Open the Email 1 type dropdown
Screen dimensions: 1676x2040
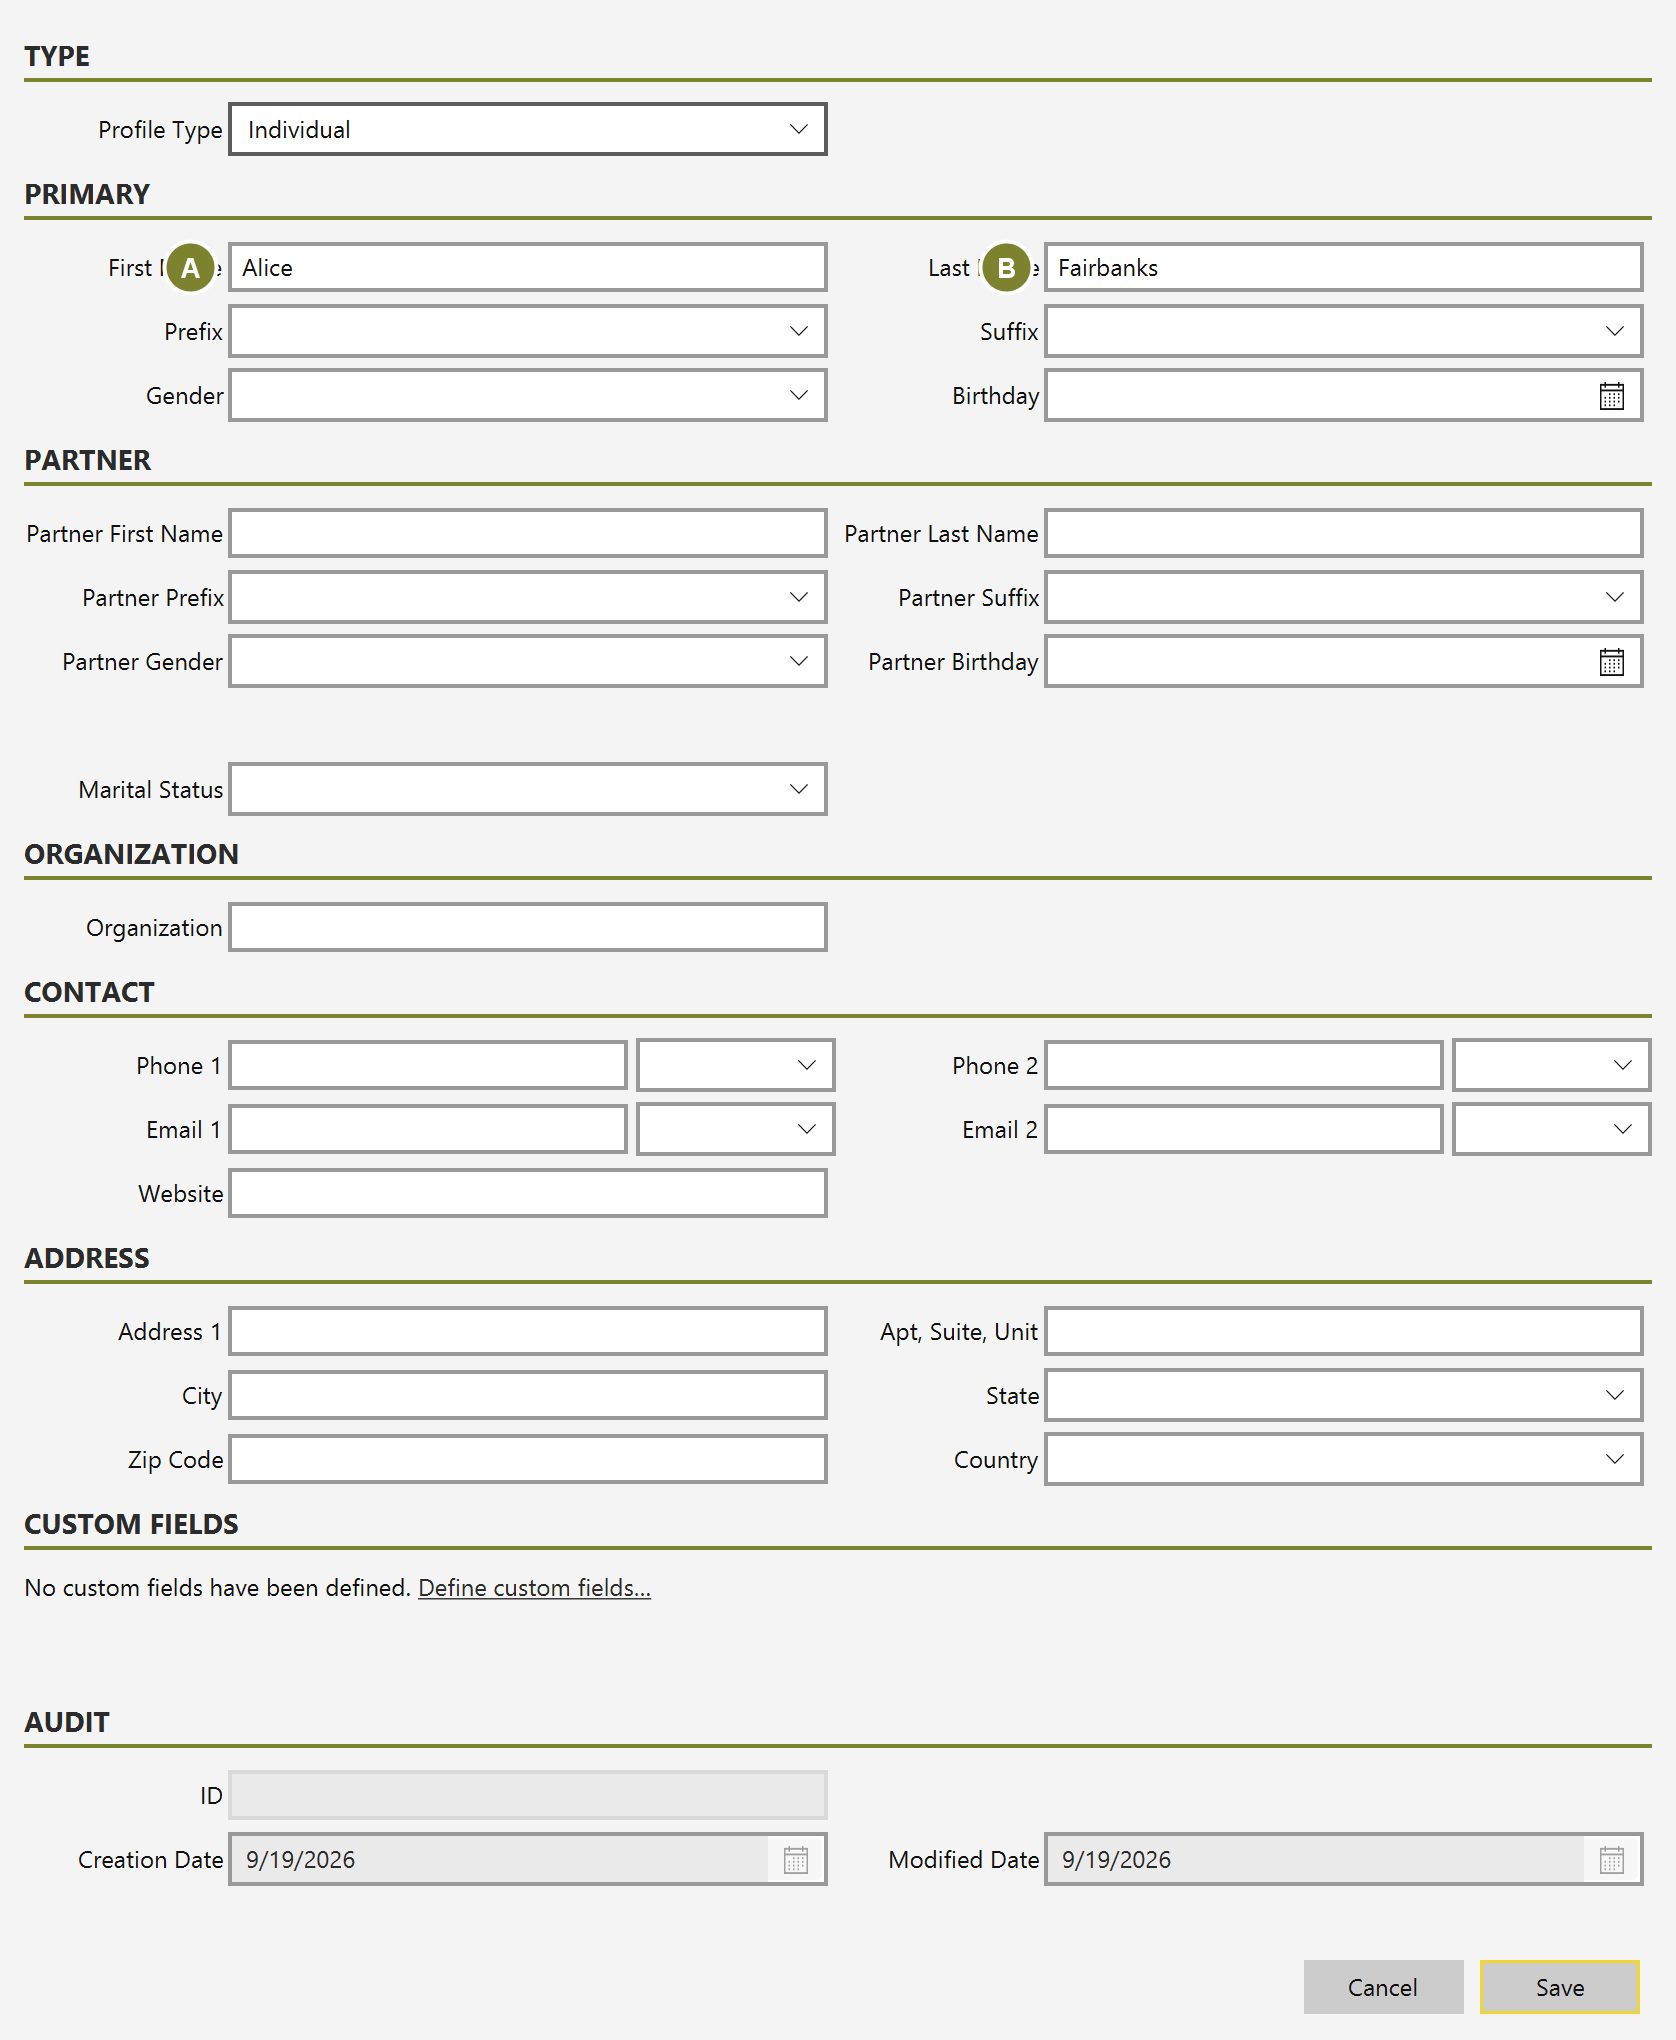pos(735,1129)
